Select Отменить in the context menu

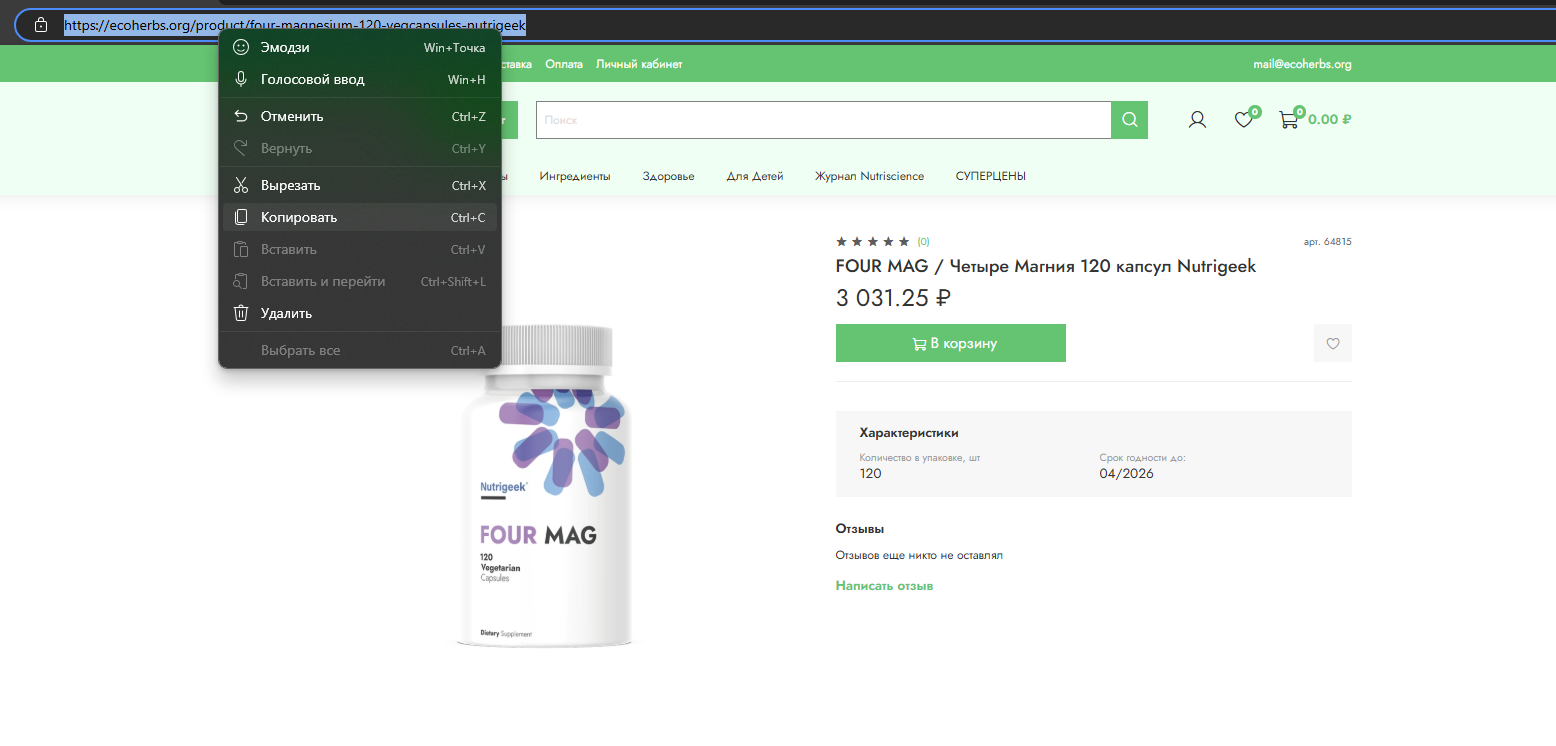click(x=359, y=116)
